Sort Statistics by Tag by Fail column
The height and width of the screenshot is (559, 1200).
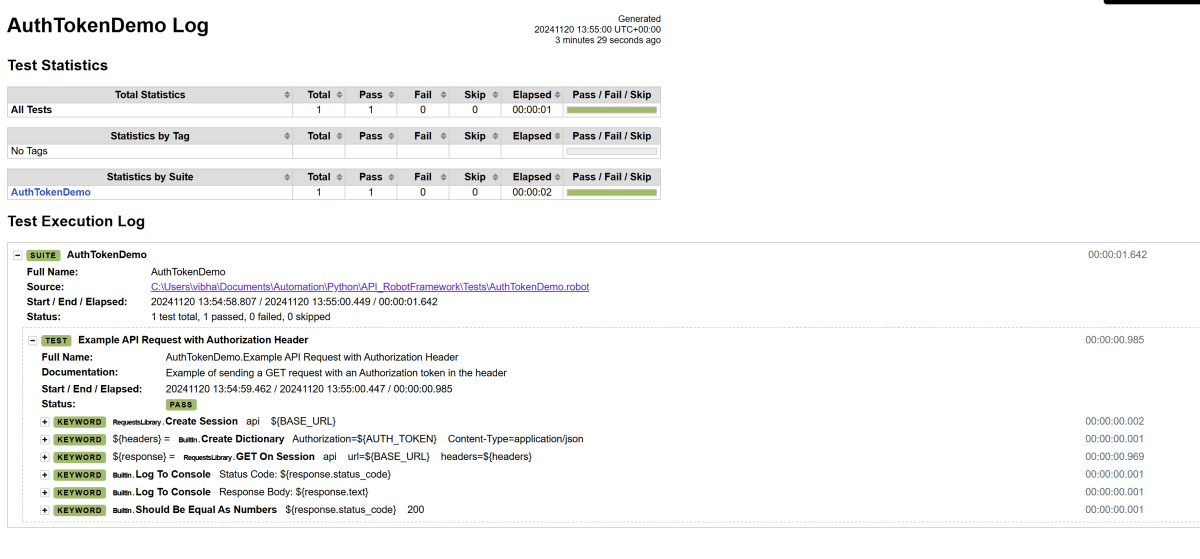[x=443, y=136]
